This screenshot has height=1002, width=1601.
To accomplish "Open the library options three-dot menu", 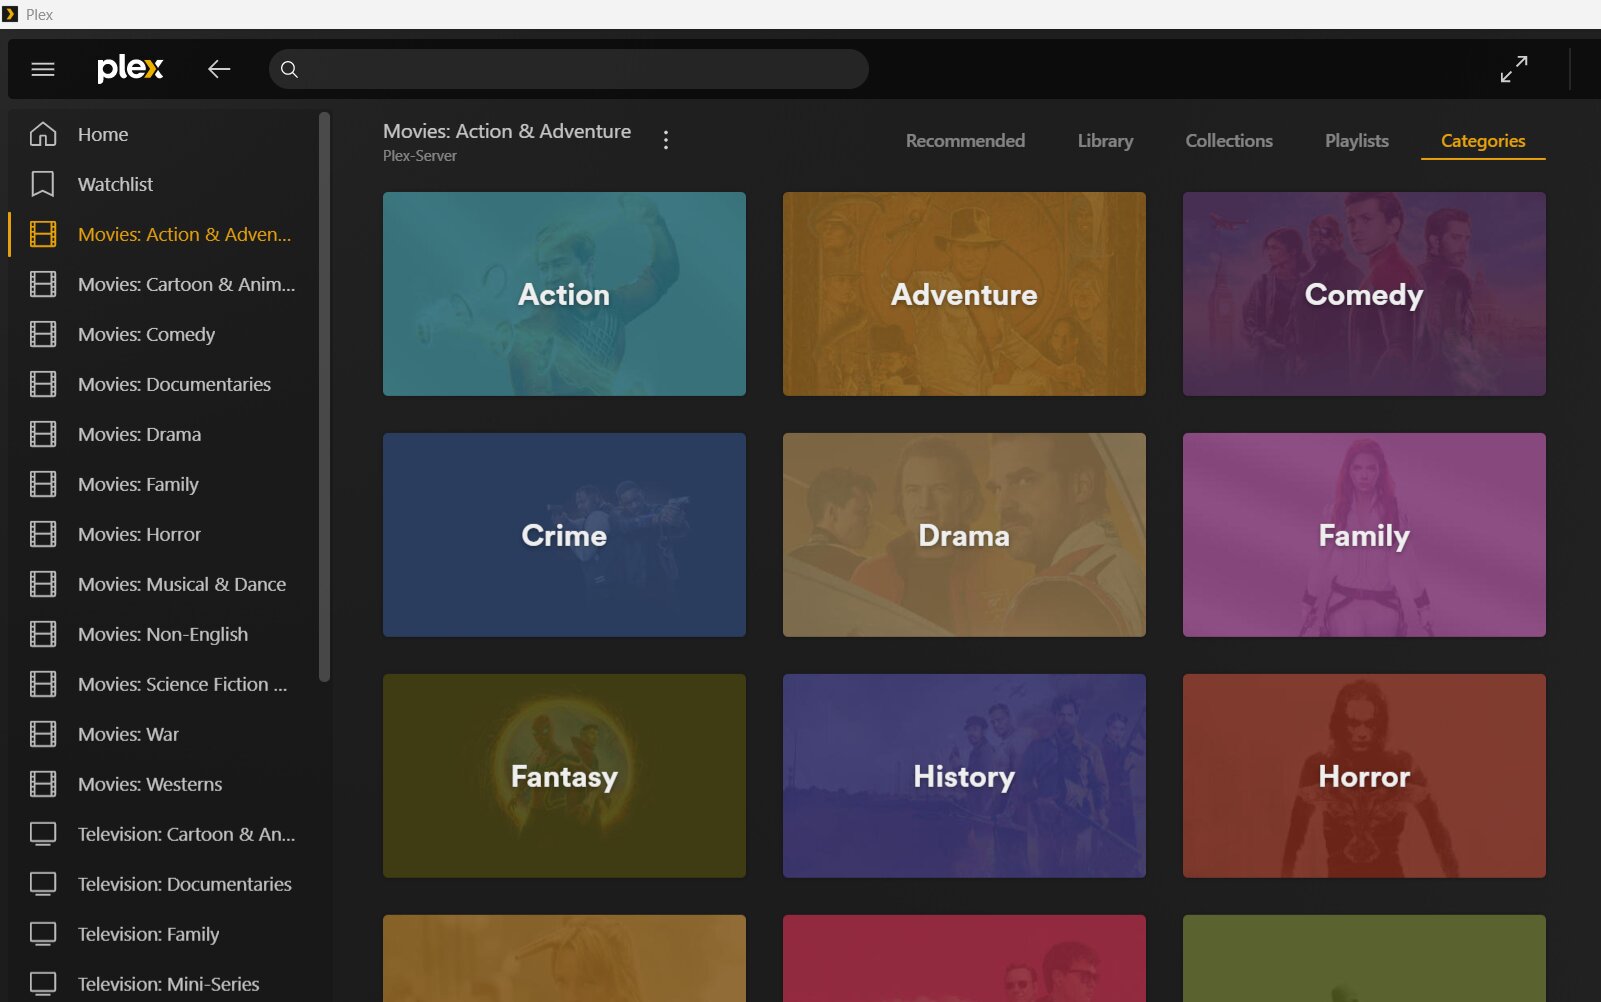I will click(666, 140).
